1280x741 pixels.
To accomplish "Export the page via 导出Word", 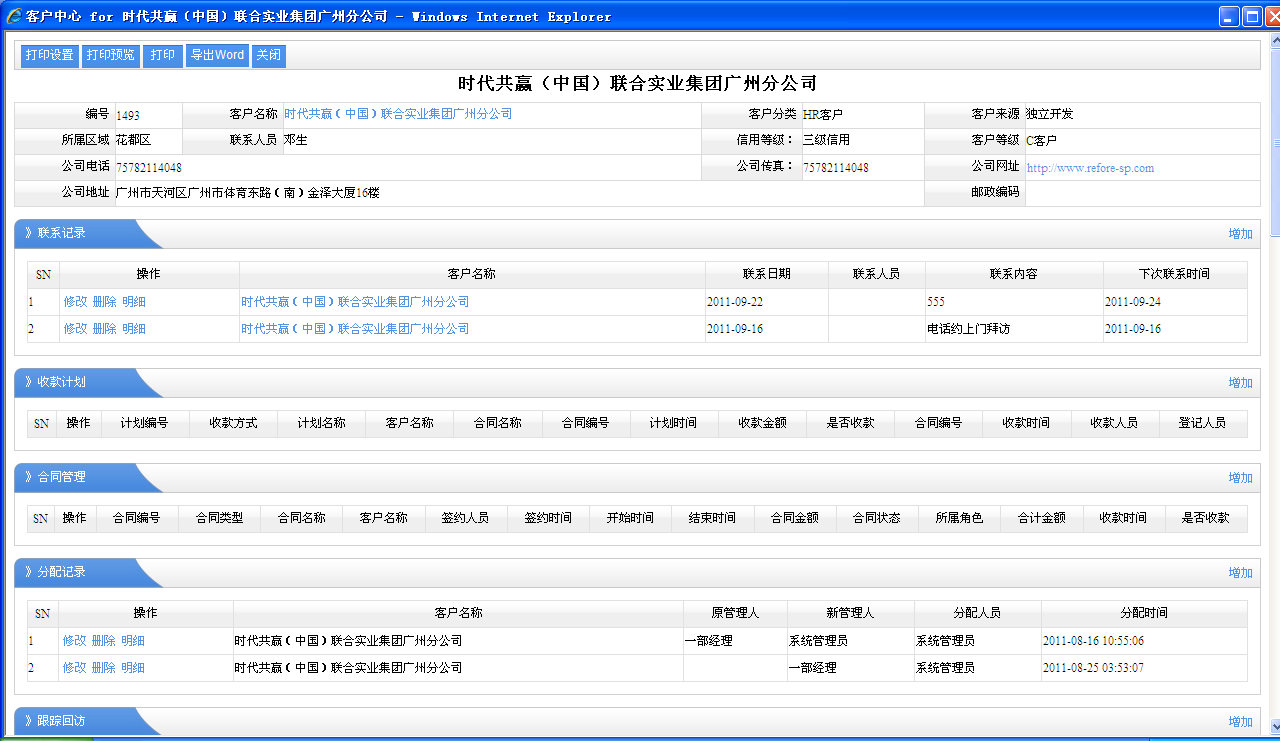I will [217, 56].
